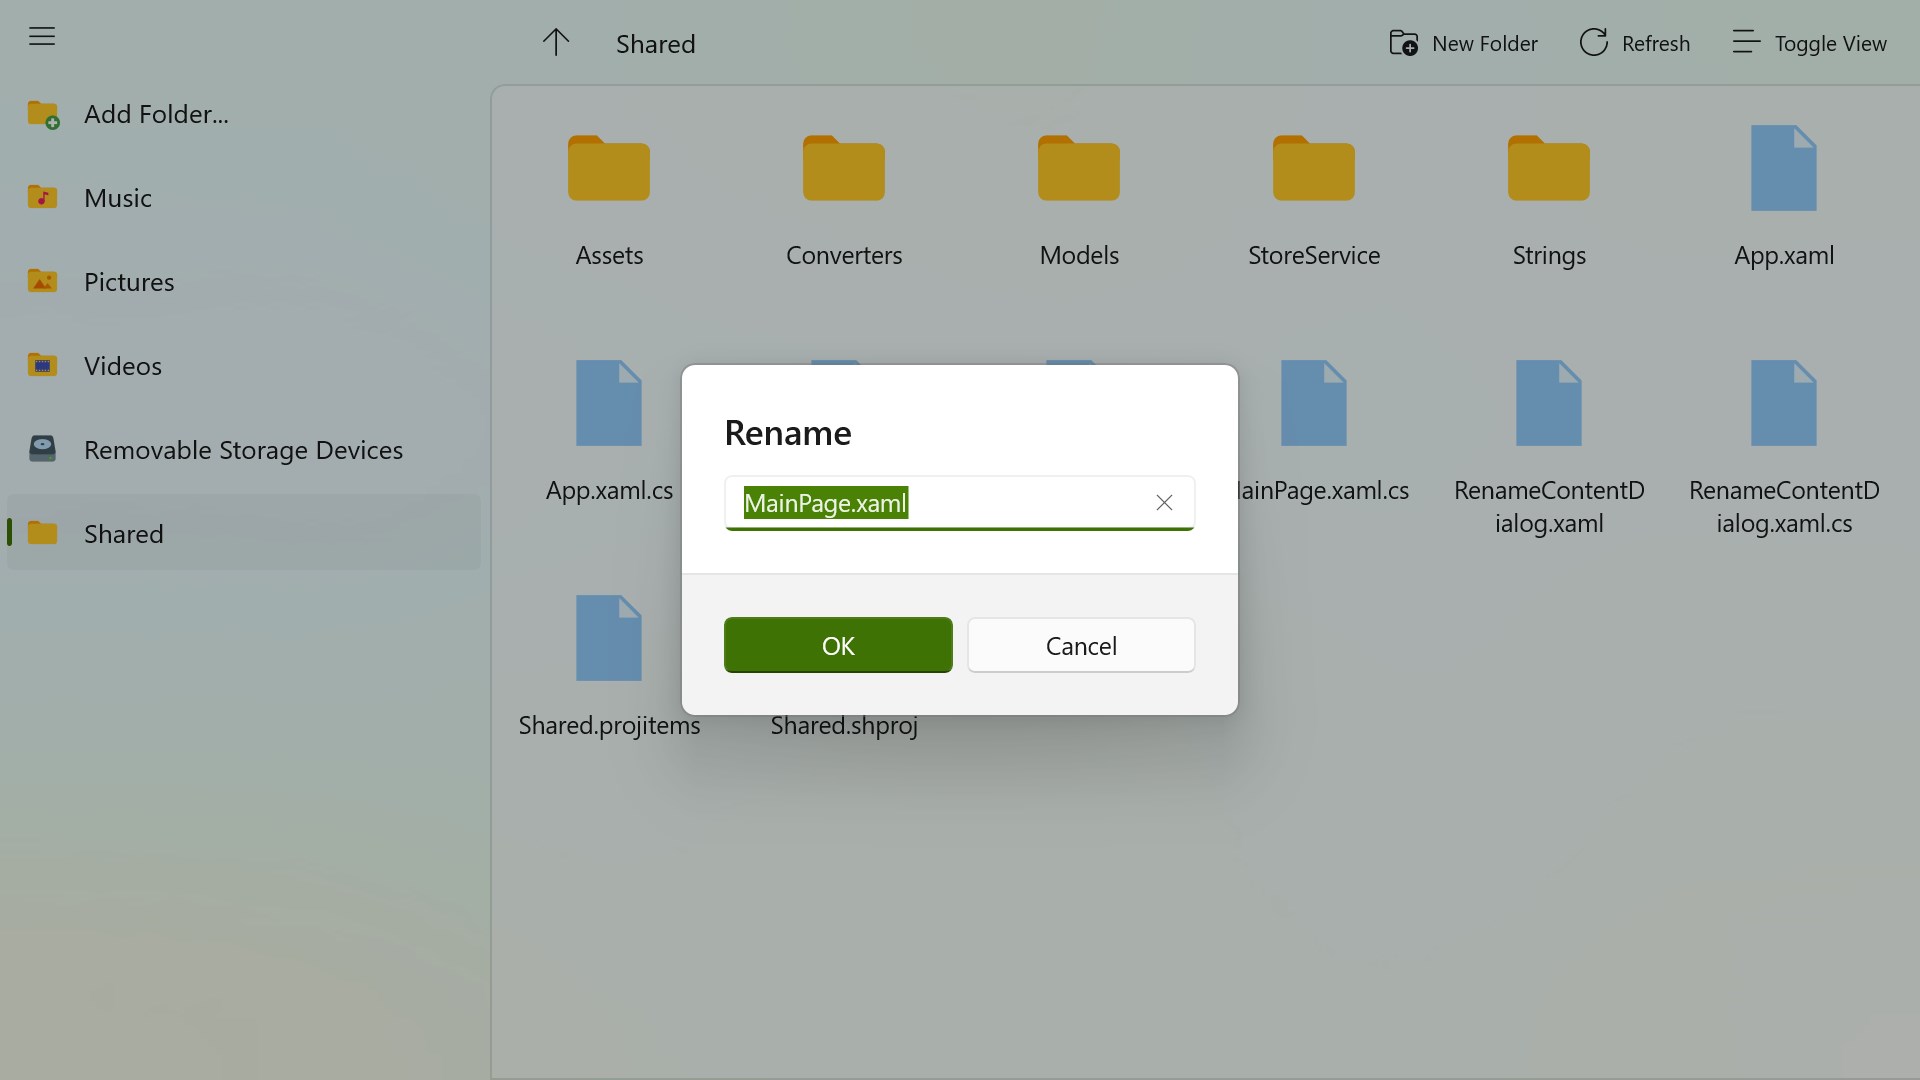Select the App.xaml file icon
This screenshot has width=1920, height=1080.
pyautogui.click(x=1784, y=168)
